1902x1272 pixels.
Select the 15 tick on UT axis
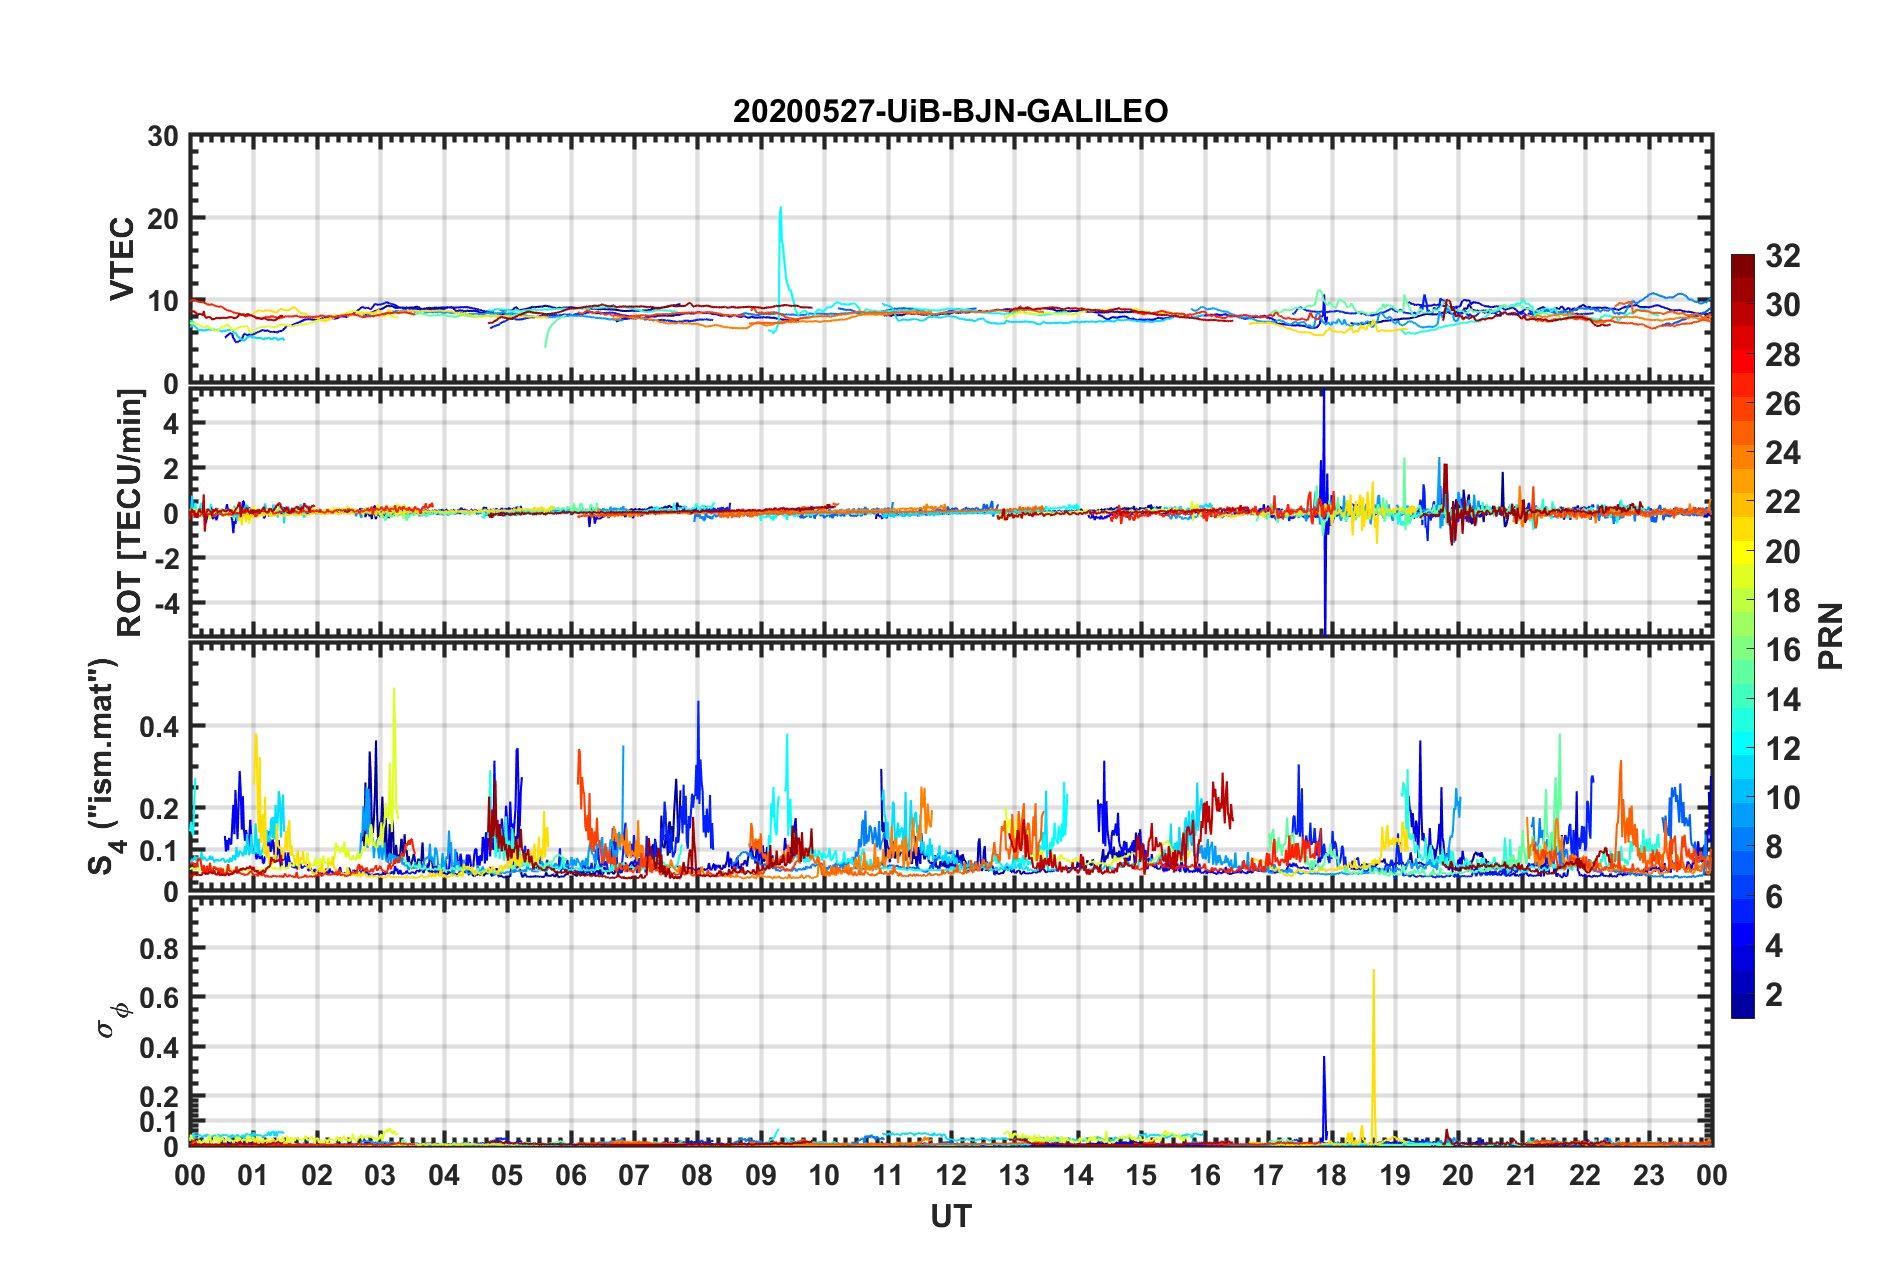(1141, 1175)
